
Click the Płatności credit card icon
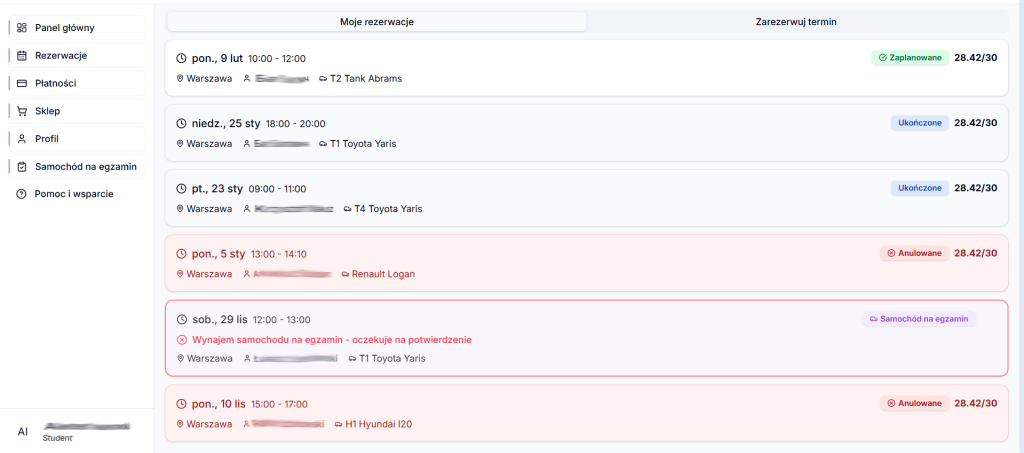(22, 83)
